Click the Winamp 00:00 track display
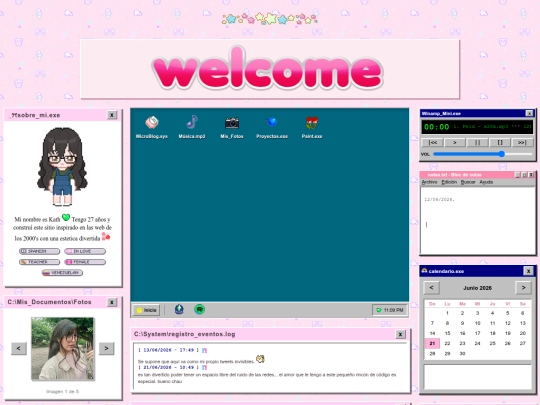Screen dimensions: 540x405 click(477, 127)
